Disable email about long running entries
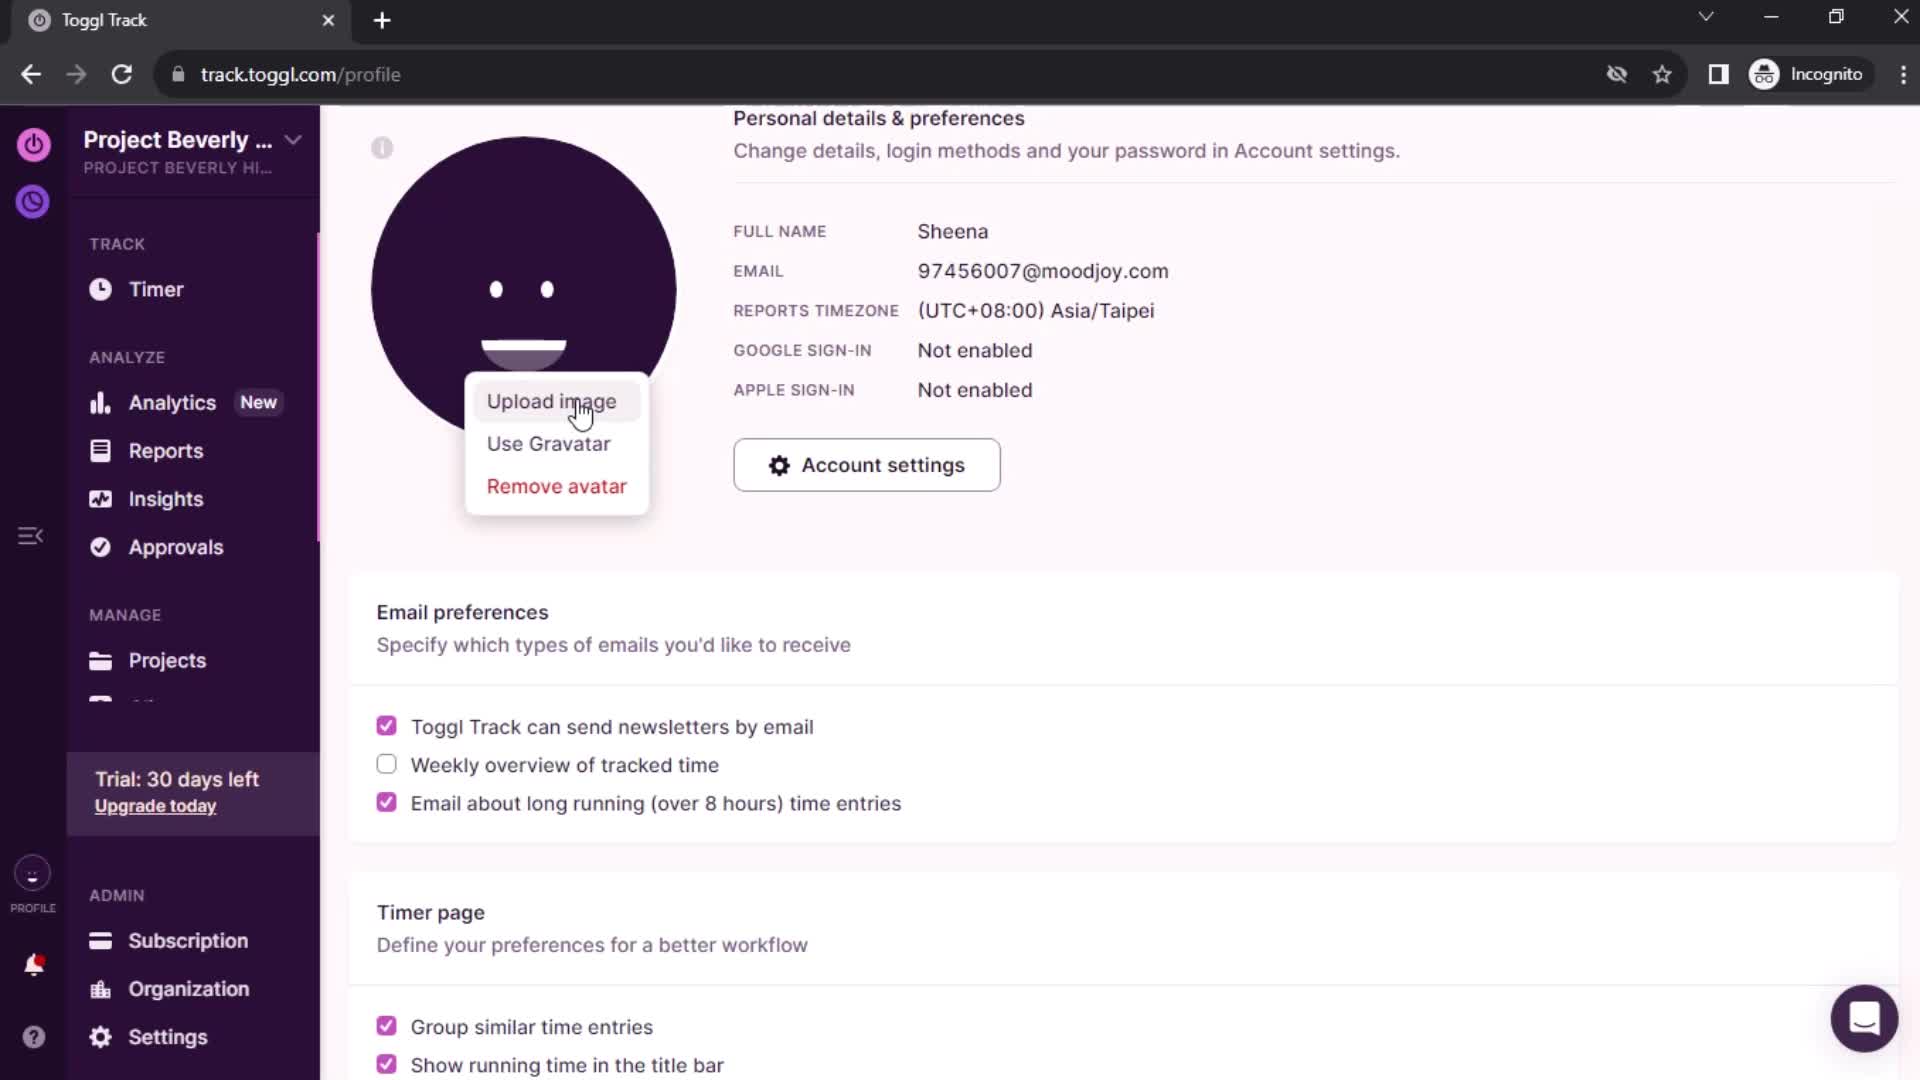The width and height of the screenshot is (1920, 1080). click(386, 803)
